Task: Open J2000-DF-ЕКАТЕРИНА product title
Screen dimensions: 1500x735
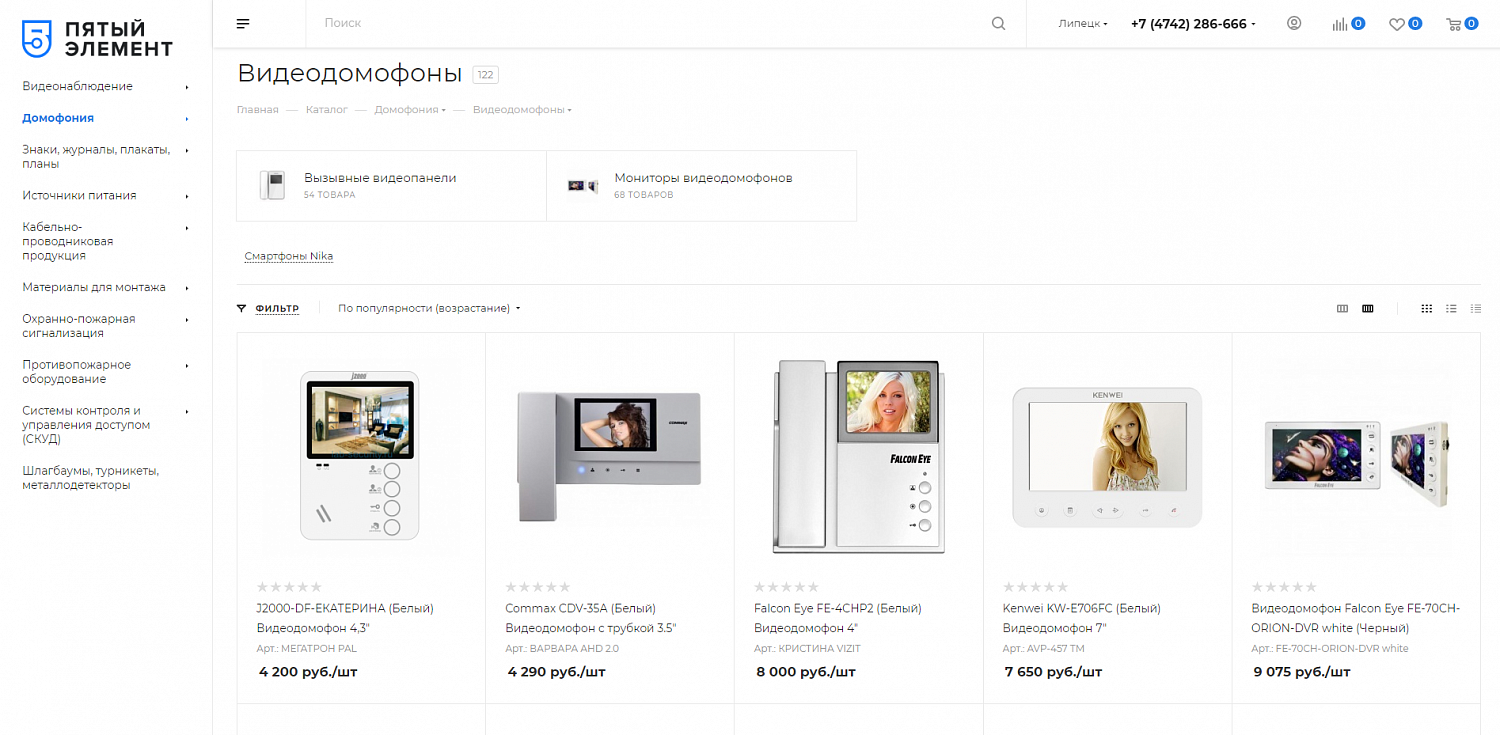Action: pos(345,618)
